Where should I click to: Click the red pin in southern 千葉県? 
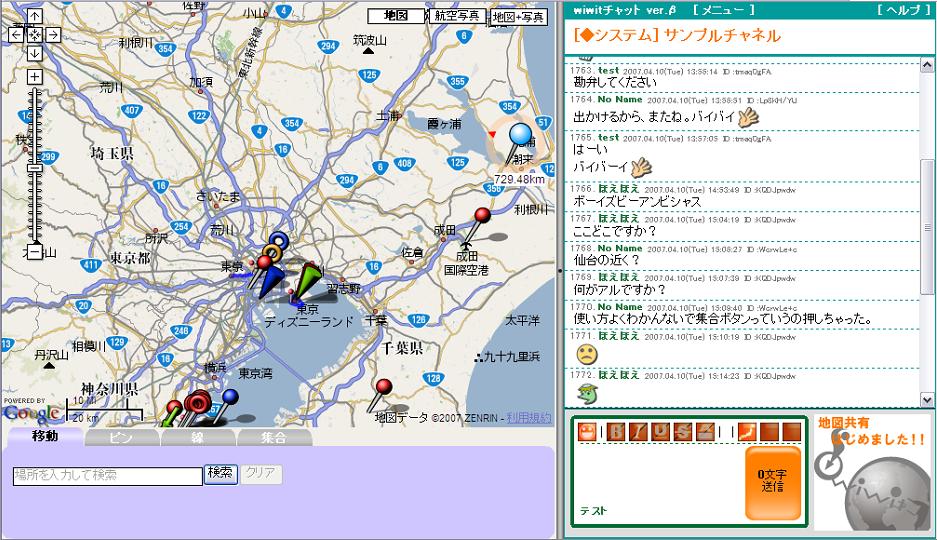(x=384, y=387)
